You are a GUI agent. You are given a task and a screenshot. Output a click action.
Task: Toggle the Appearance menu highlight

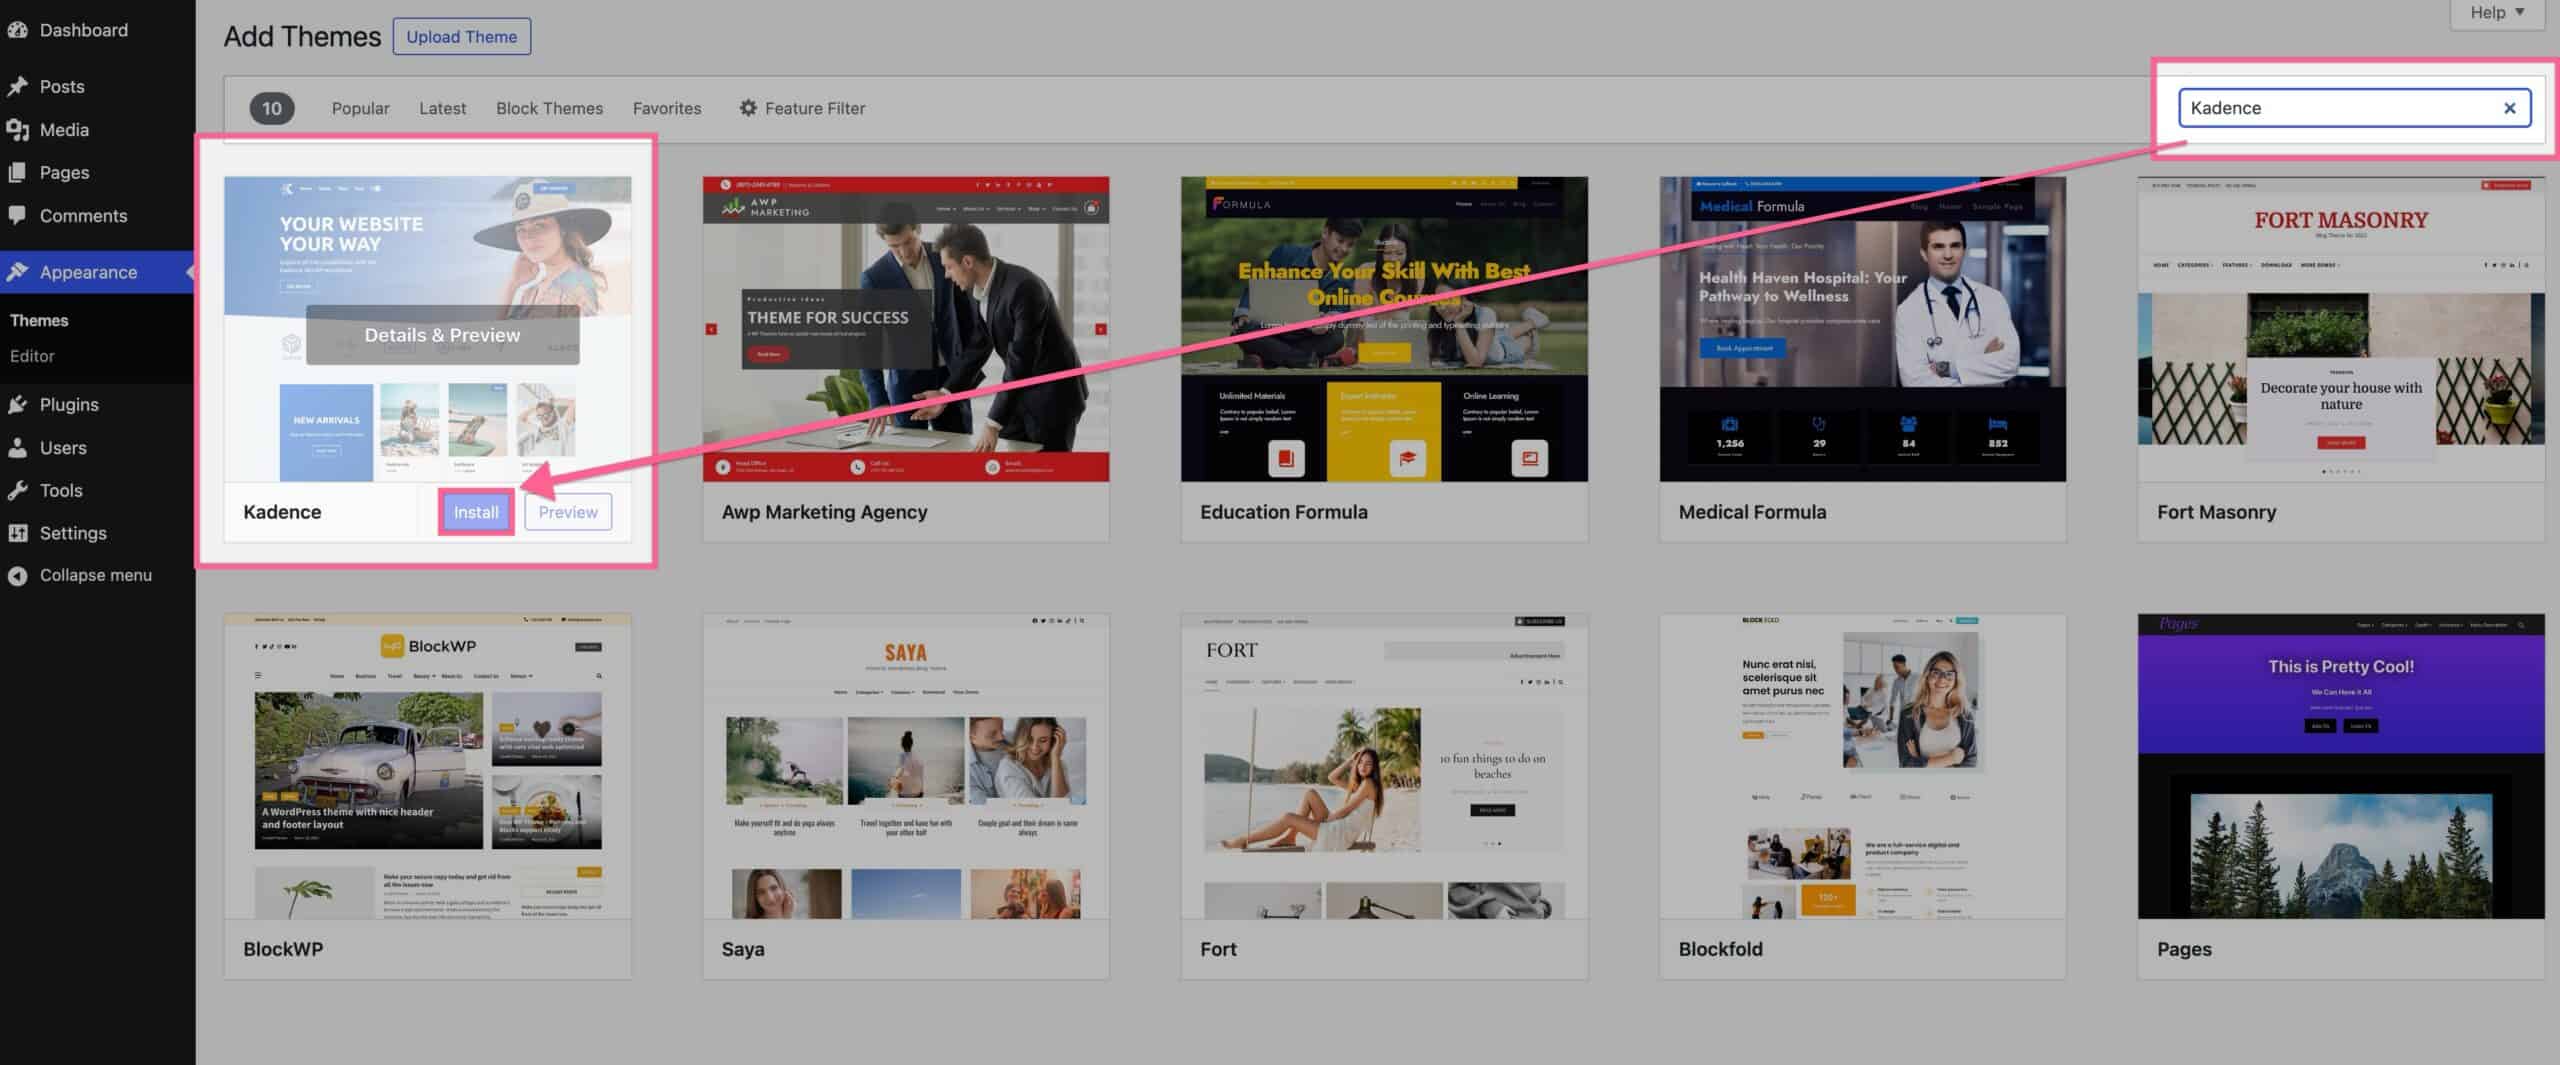pos(87,271)
